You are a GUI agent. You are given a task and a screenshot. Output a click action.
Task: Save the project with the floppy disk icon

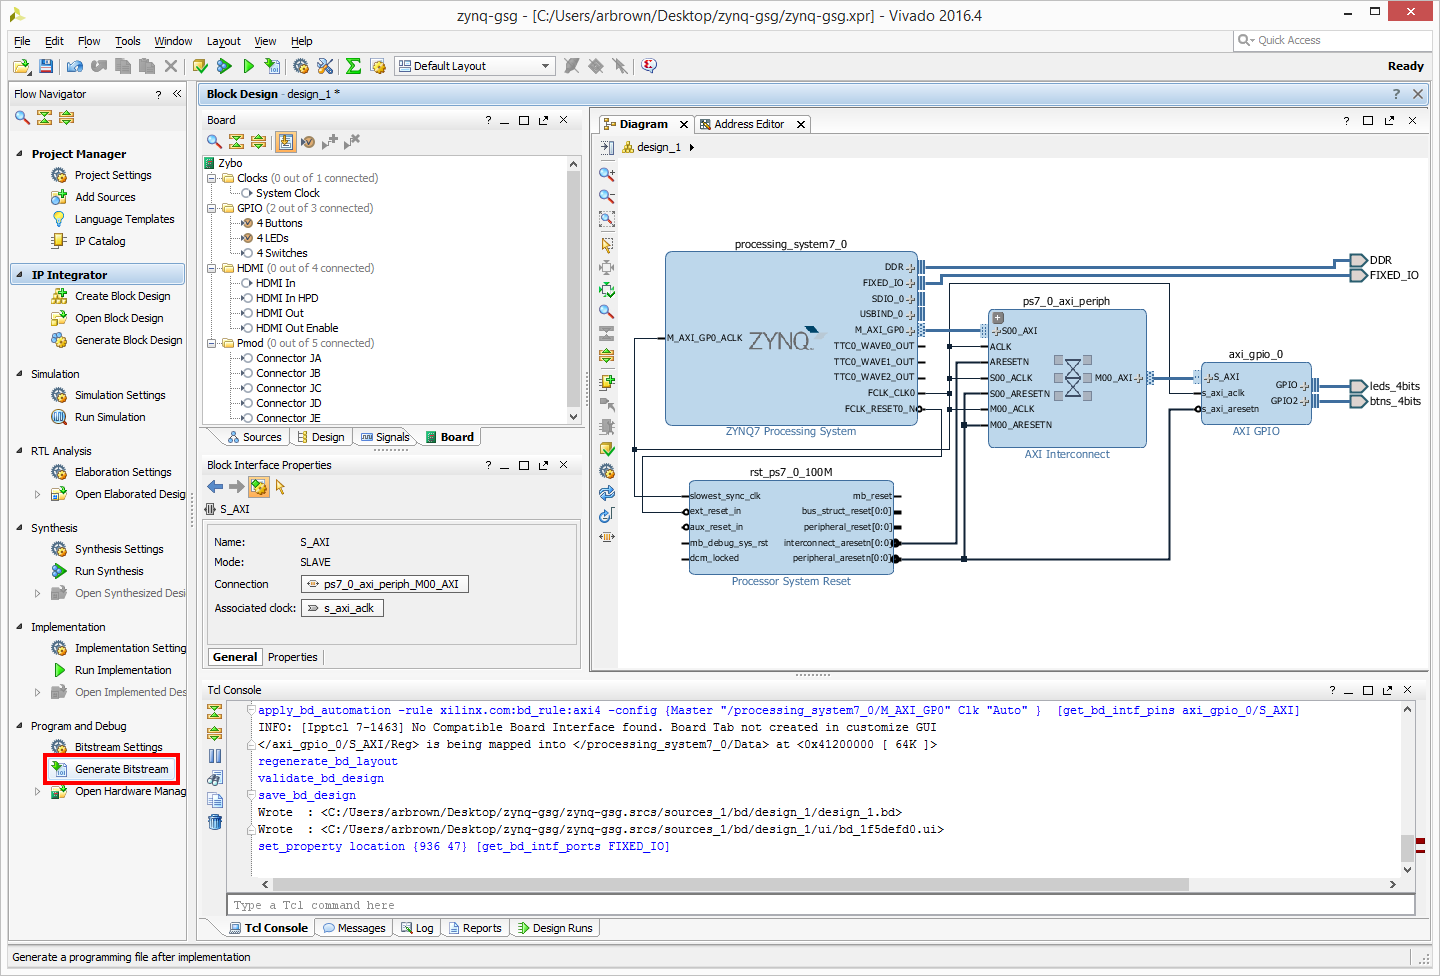point(46,66)
